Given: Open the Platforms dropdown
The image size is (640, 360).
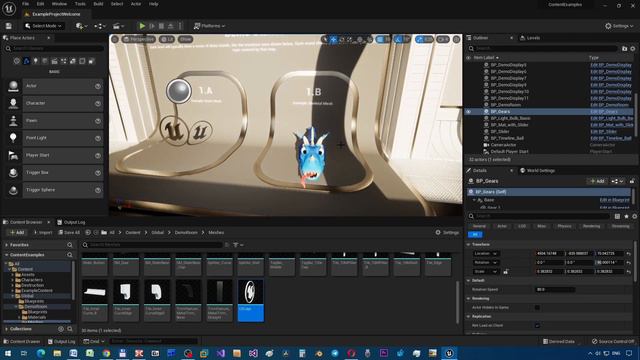Looking at the screenshot, I should click(209, 26).
